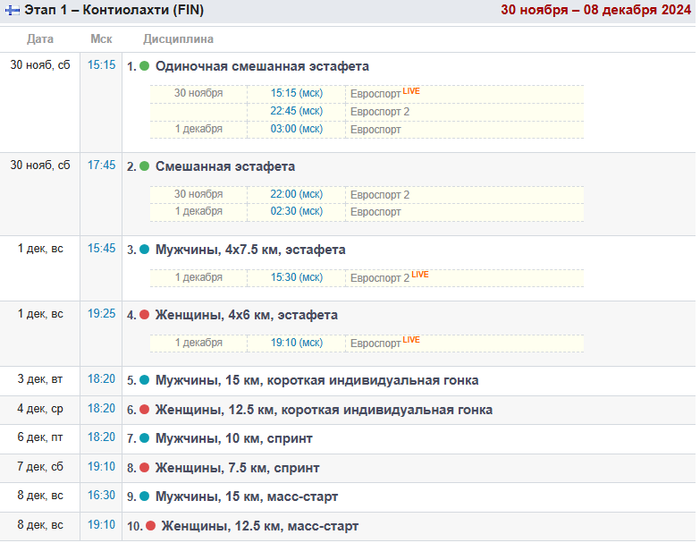
Task: Click Евроспорт channel in the 03:00 row
Action: (375, 129)
